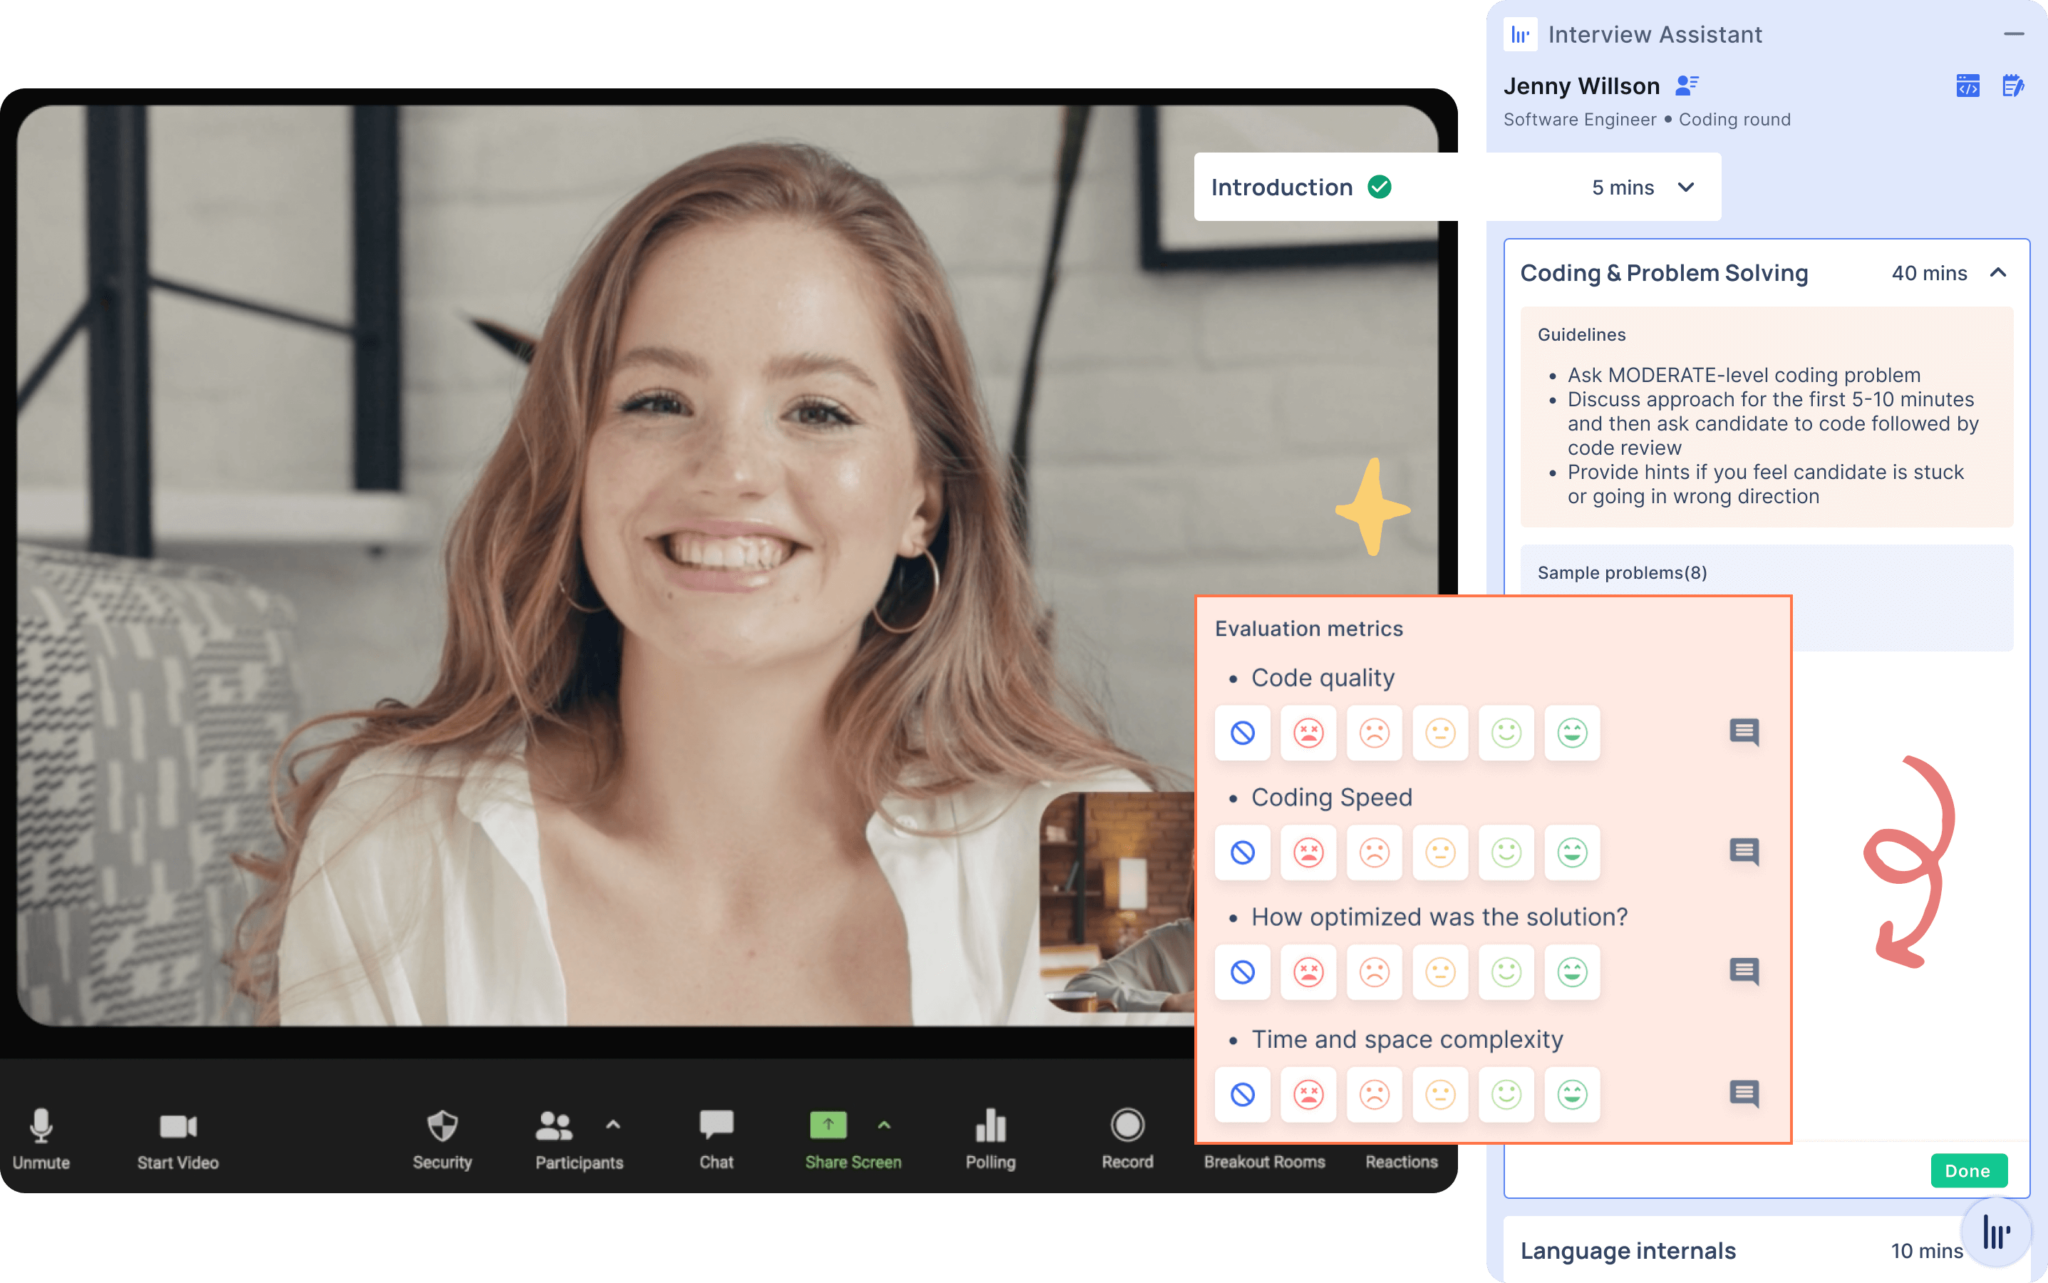Rate Time and space complexity with orange frown

pyautogui.click(x=1374, y=1094)
